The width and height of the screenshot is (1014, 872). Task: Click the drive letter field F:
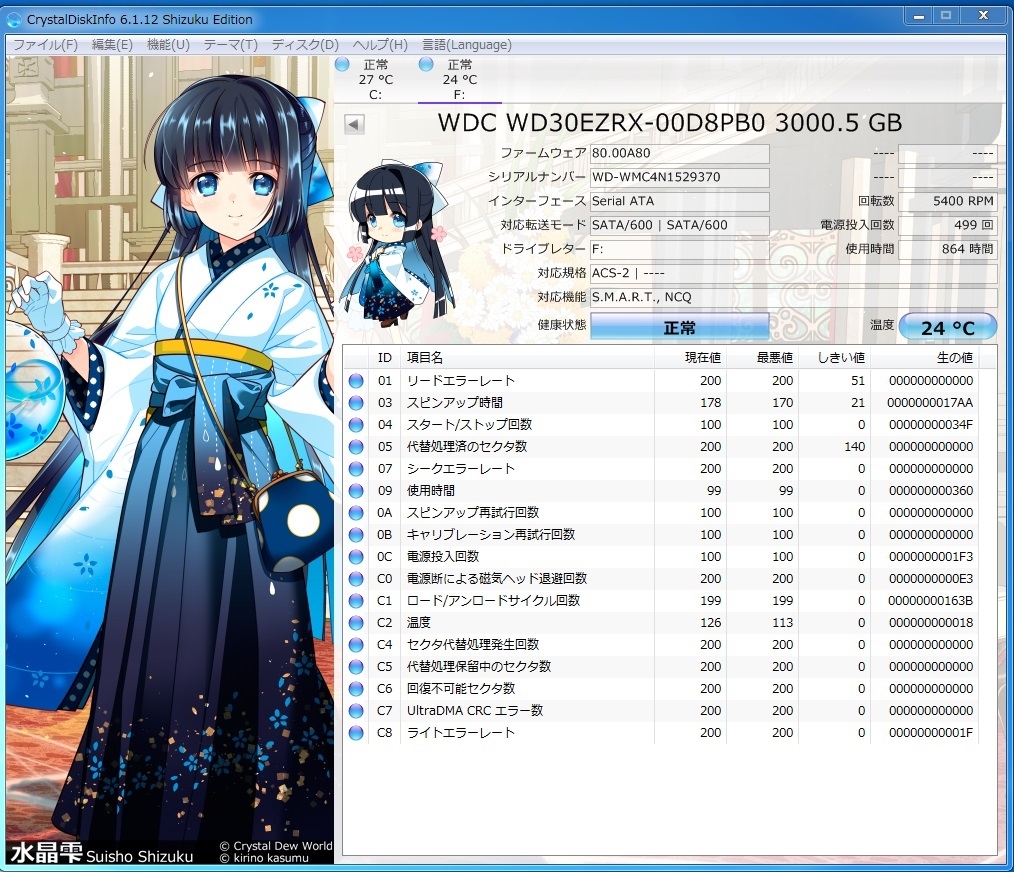[680, 249]
